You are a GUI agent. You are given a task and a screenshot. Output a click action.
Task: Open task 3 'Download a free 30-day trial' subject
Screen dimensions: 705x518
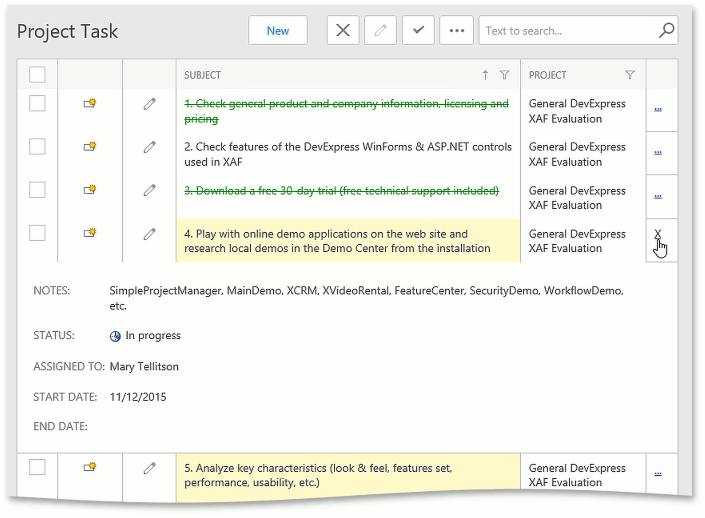click(342, 191)
